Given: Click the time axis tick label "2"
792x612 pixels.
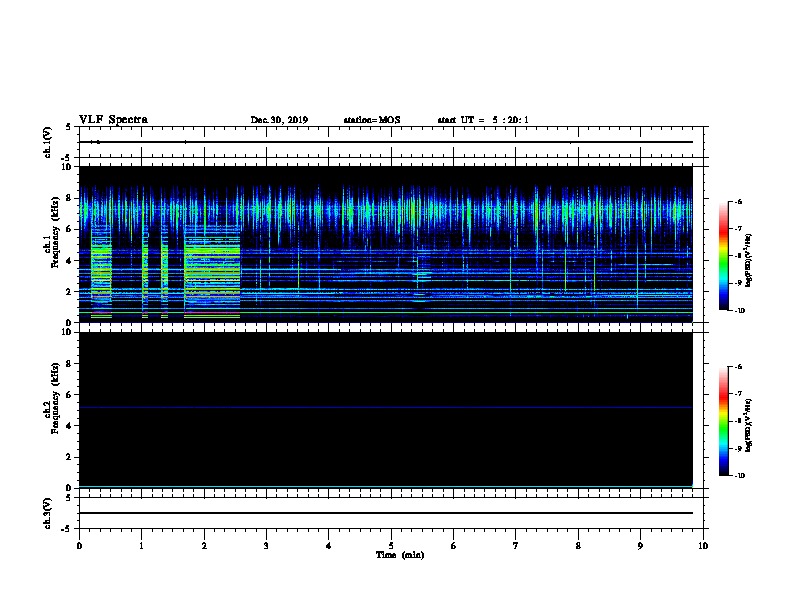Looking at the screenshot, I should click(204, 546).
